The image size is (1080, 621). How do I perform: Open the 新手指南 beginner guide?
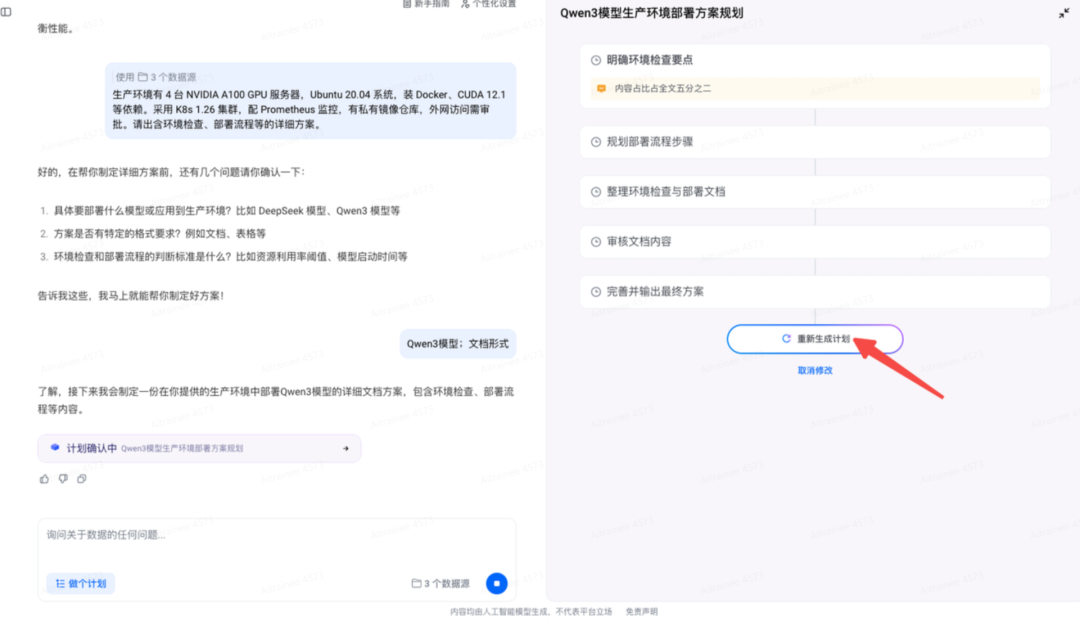(426, 4)
